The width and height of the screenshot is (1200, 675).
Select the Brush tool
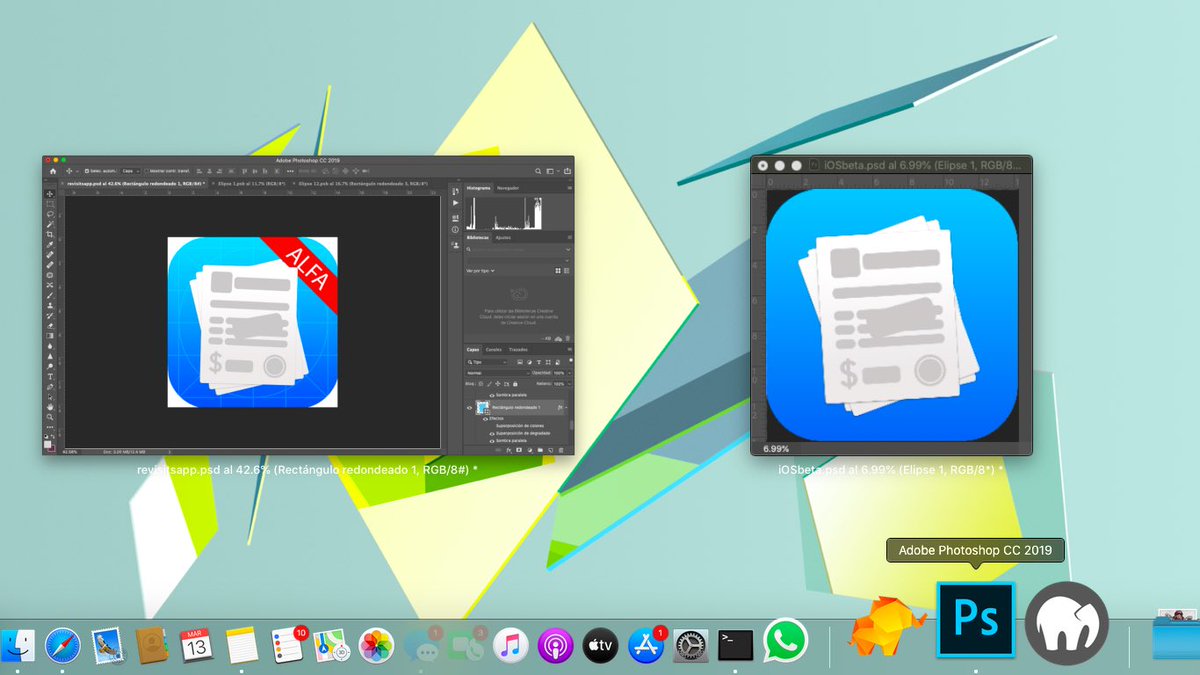50,295
